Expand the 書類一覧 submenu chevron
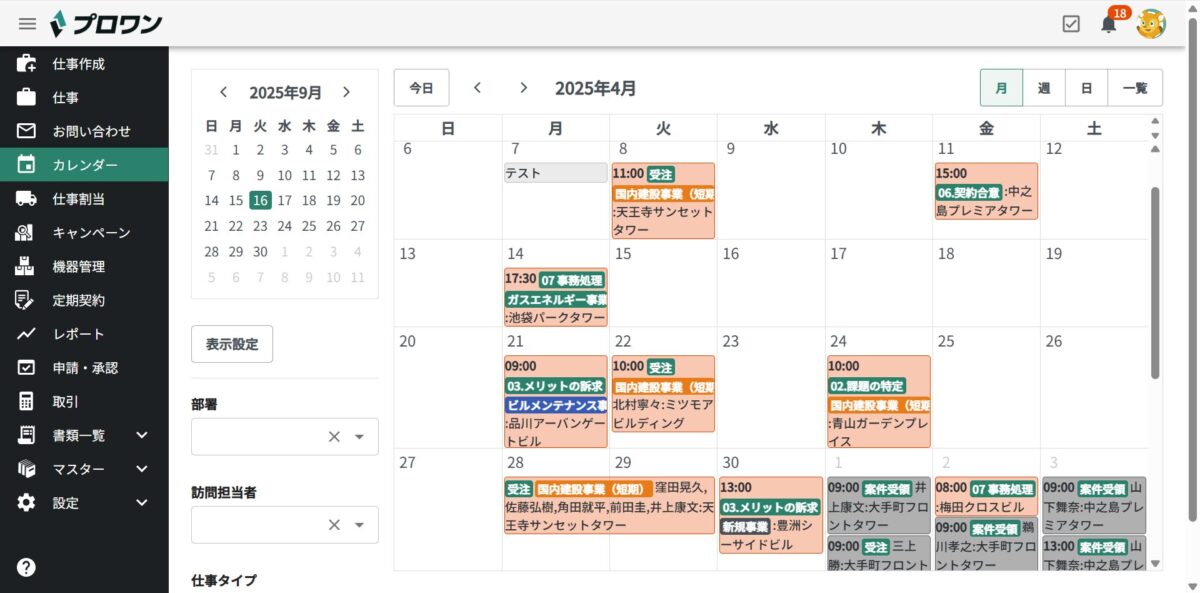Viewport: 1200px width, 593px height. click(x=141, y=435)
